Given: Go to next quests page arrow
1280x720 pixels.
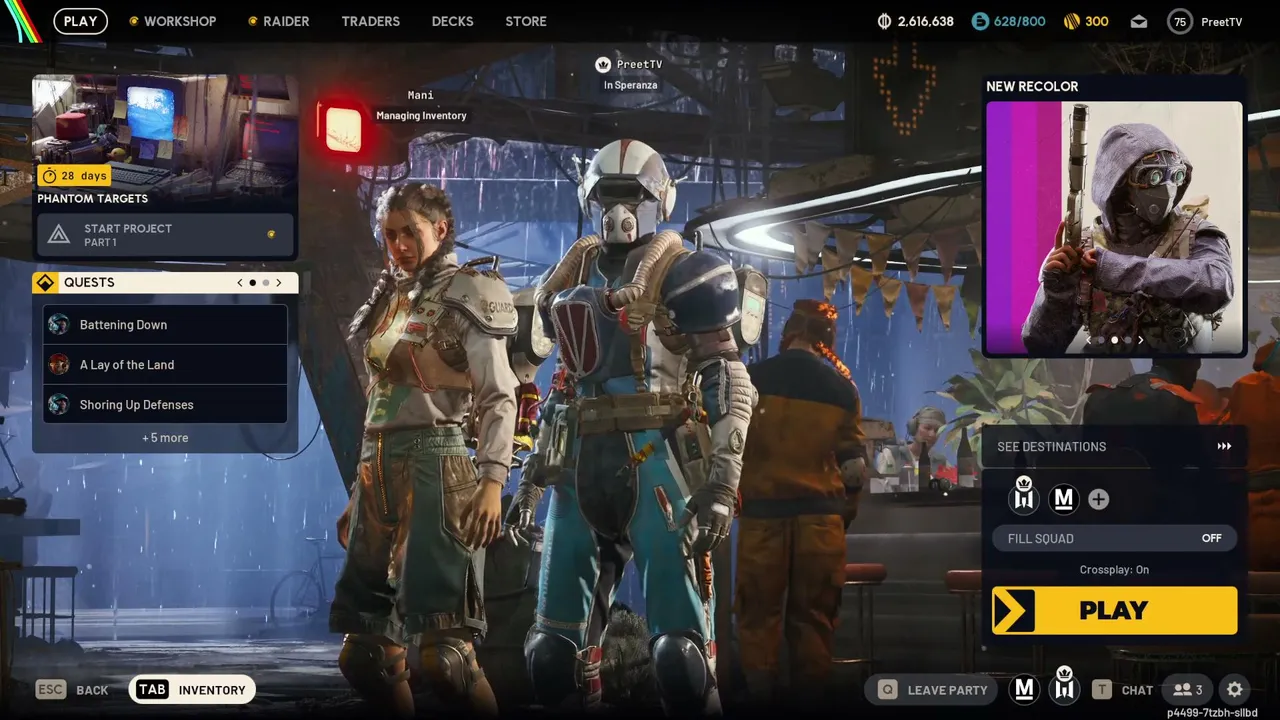Looking at the screenshot, I should [x=279, y=283].
